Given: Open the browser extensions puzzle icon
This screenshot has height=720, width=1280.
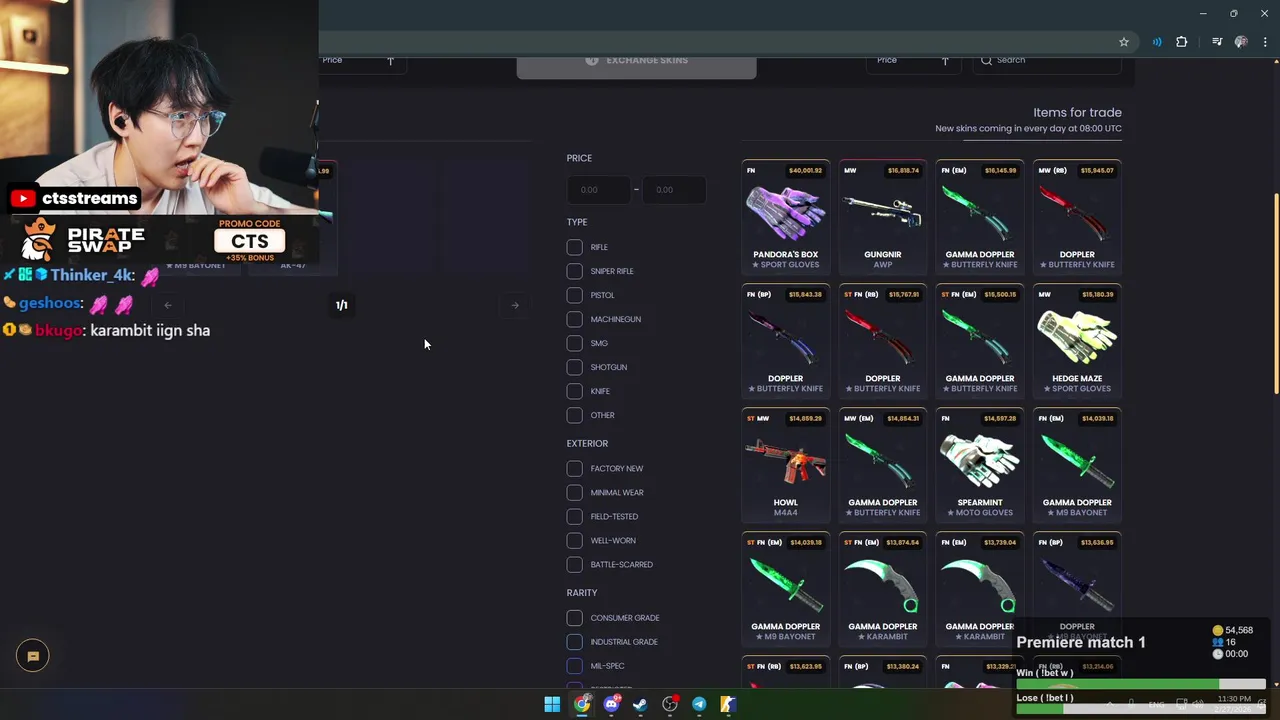Looking at the screenshot, I should pos(1182,42).
